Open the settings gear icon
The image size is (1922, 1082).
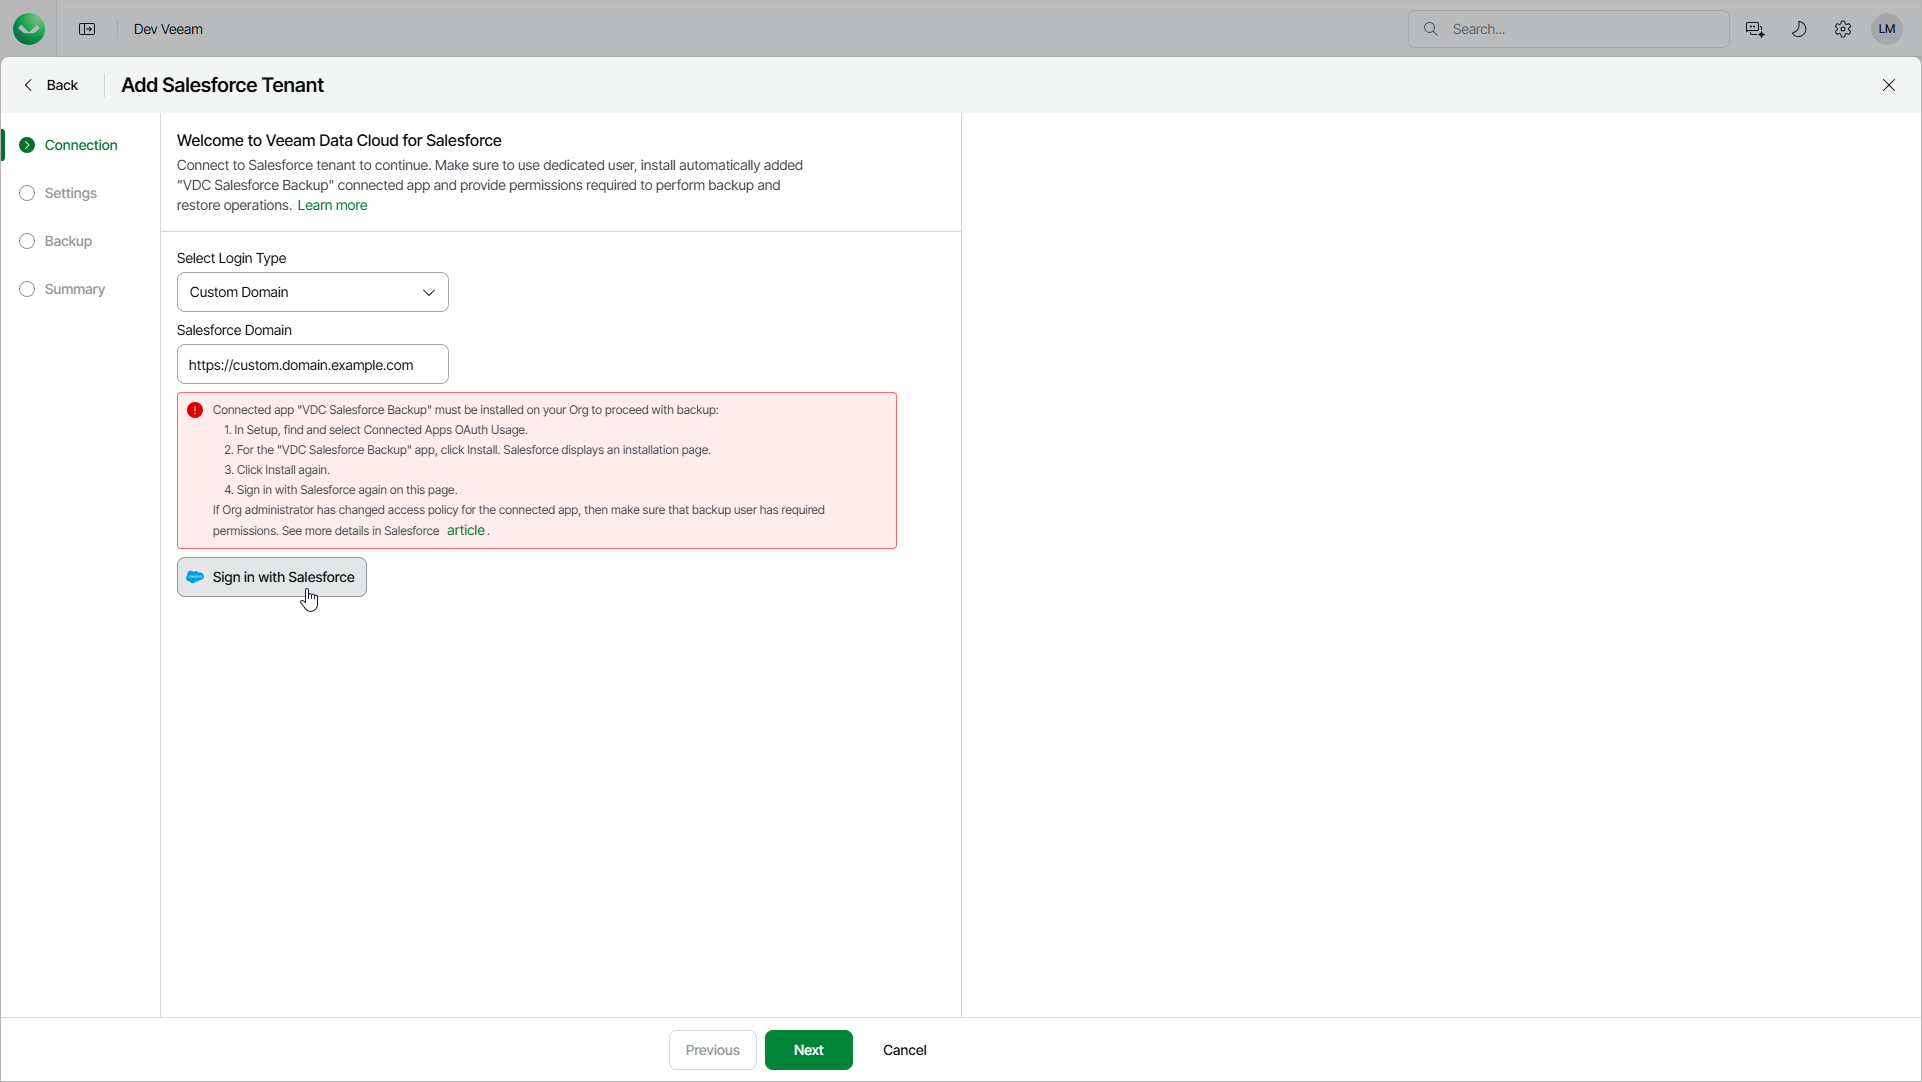(1843, 29)
